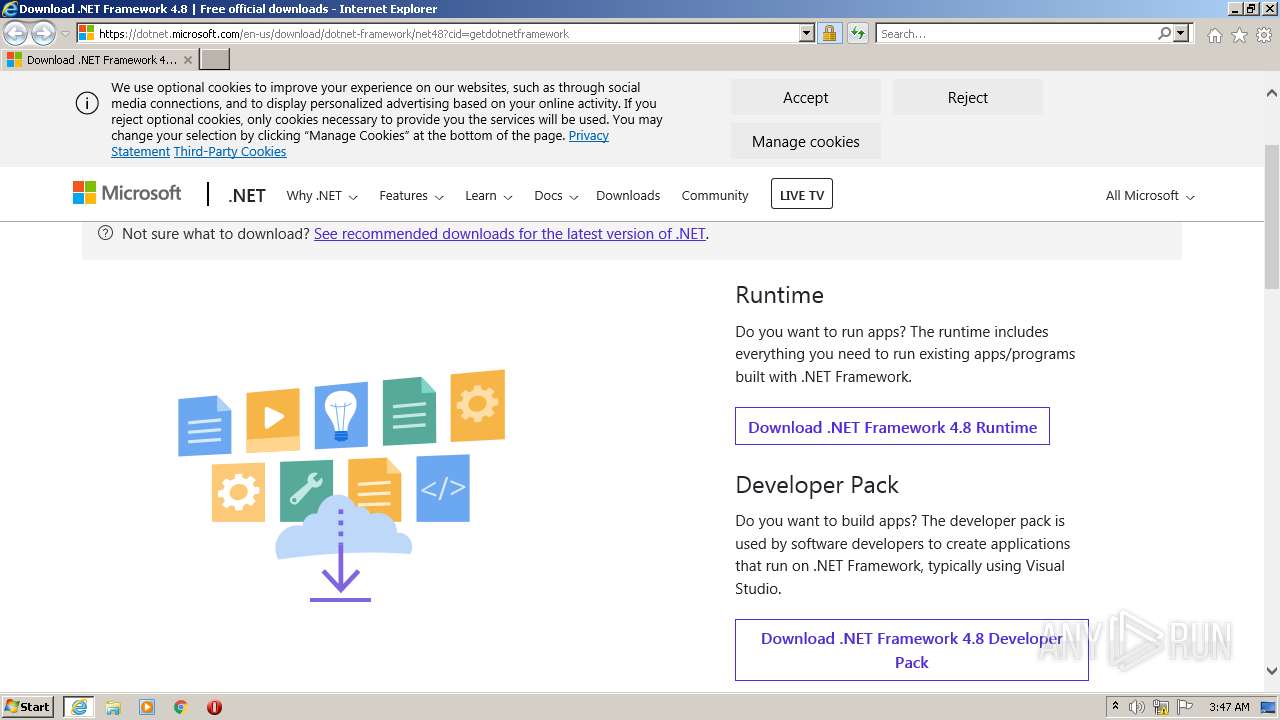Download .NET Framework 4.8 Runtime
Screen dimensions: 1280x720
pyautogui.click(x=892, y=427)
